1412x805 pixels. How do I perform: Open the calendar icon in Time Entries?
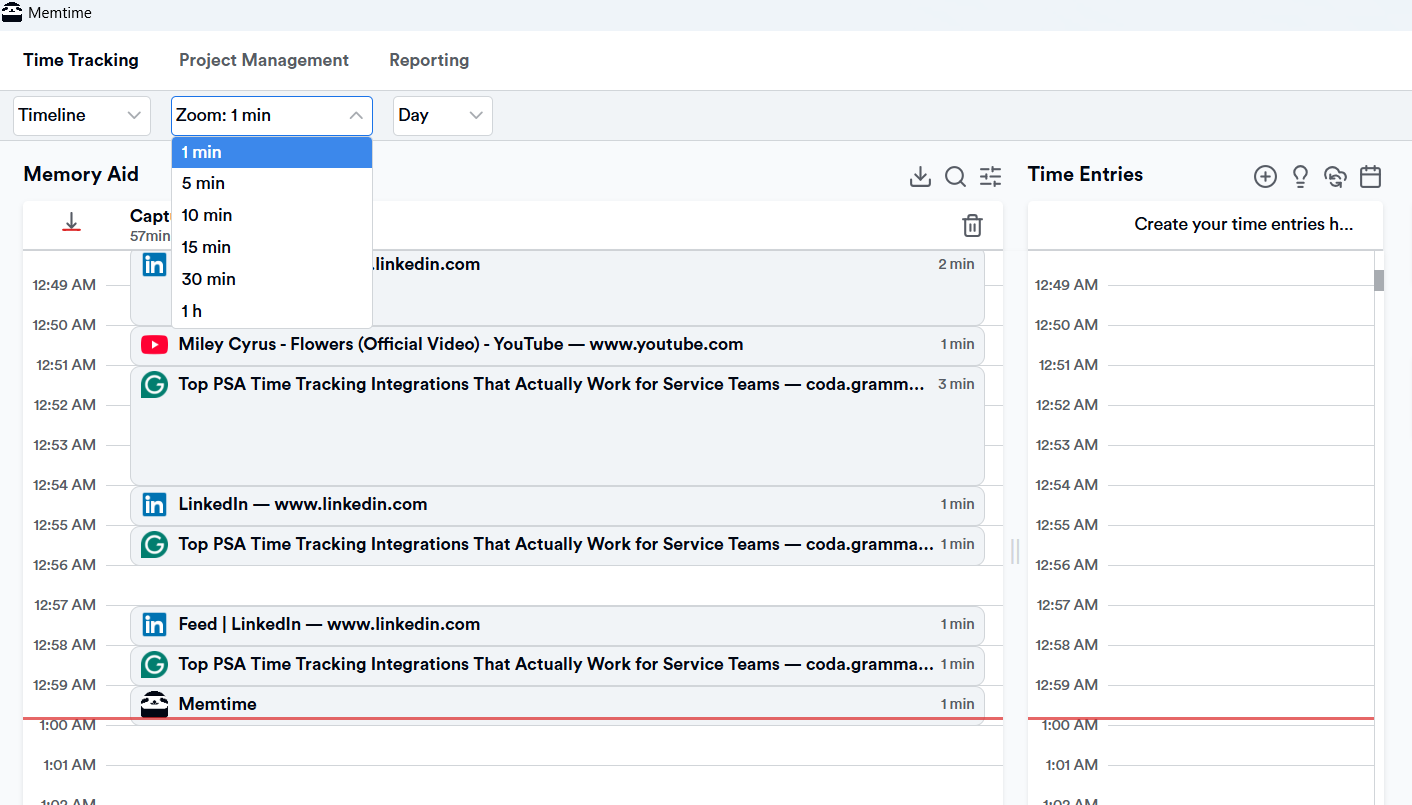pyautogui.click(x=1370, y=176)
